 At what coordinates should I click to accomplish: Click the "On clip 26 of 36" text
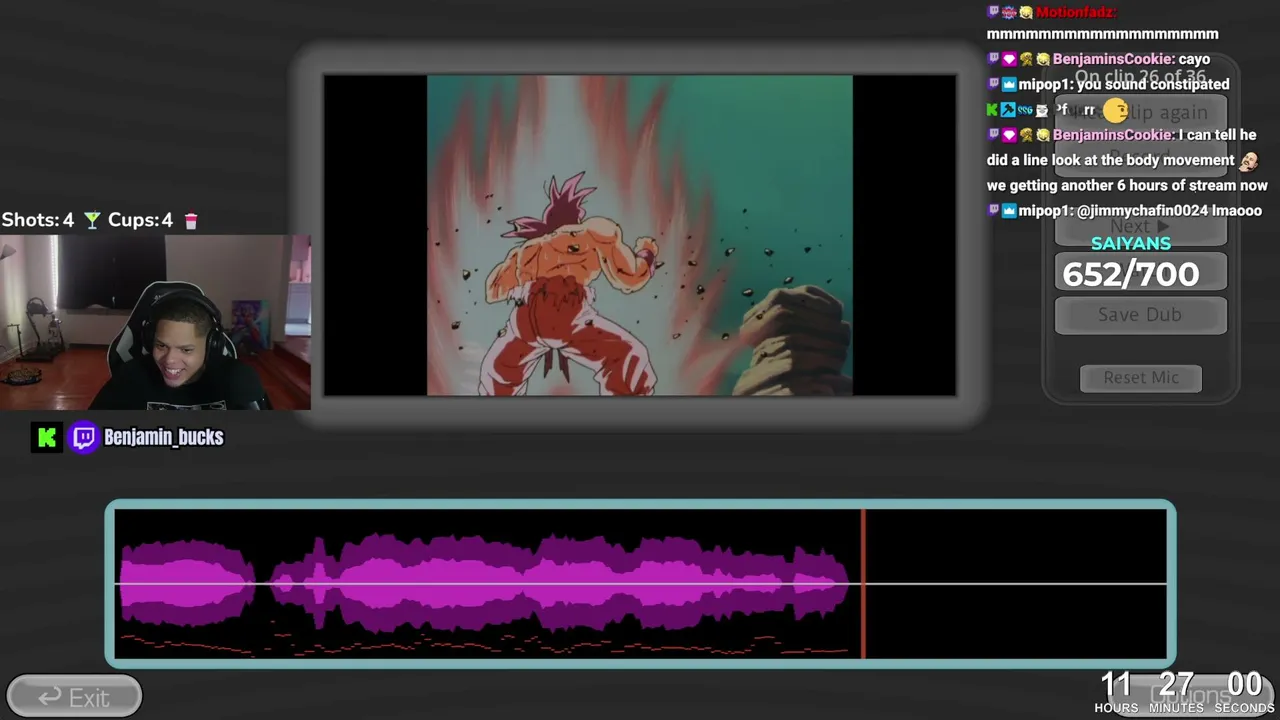pyautogui.click(x=1140, y=76)
